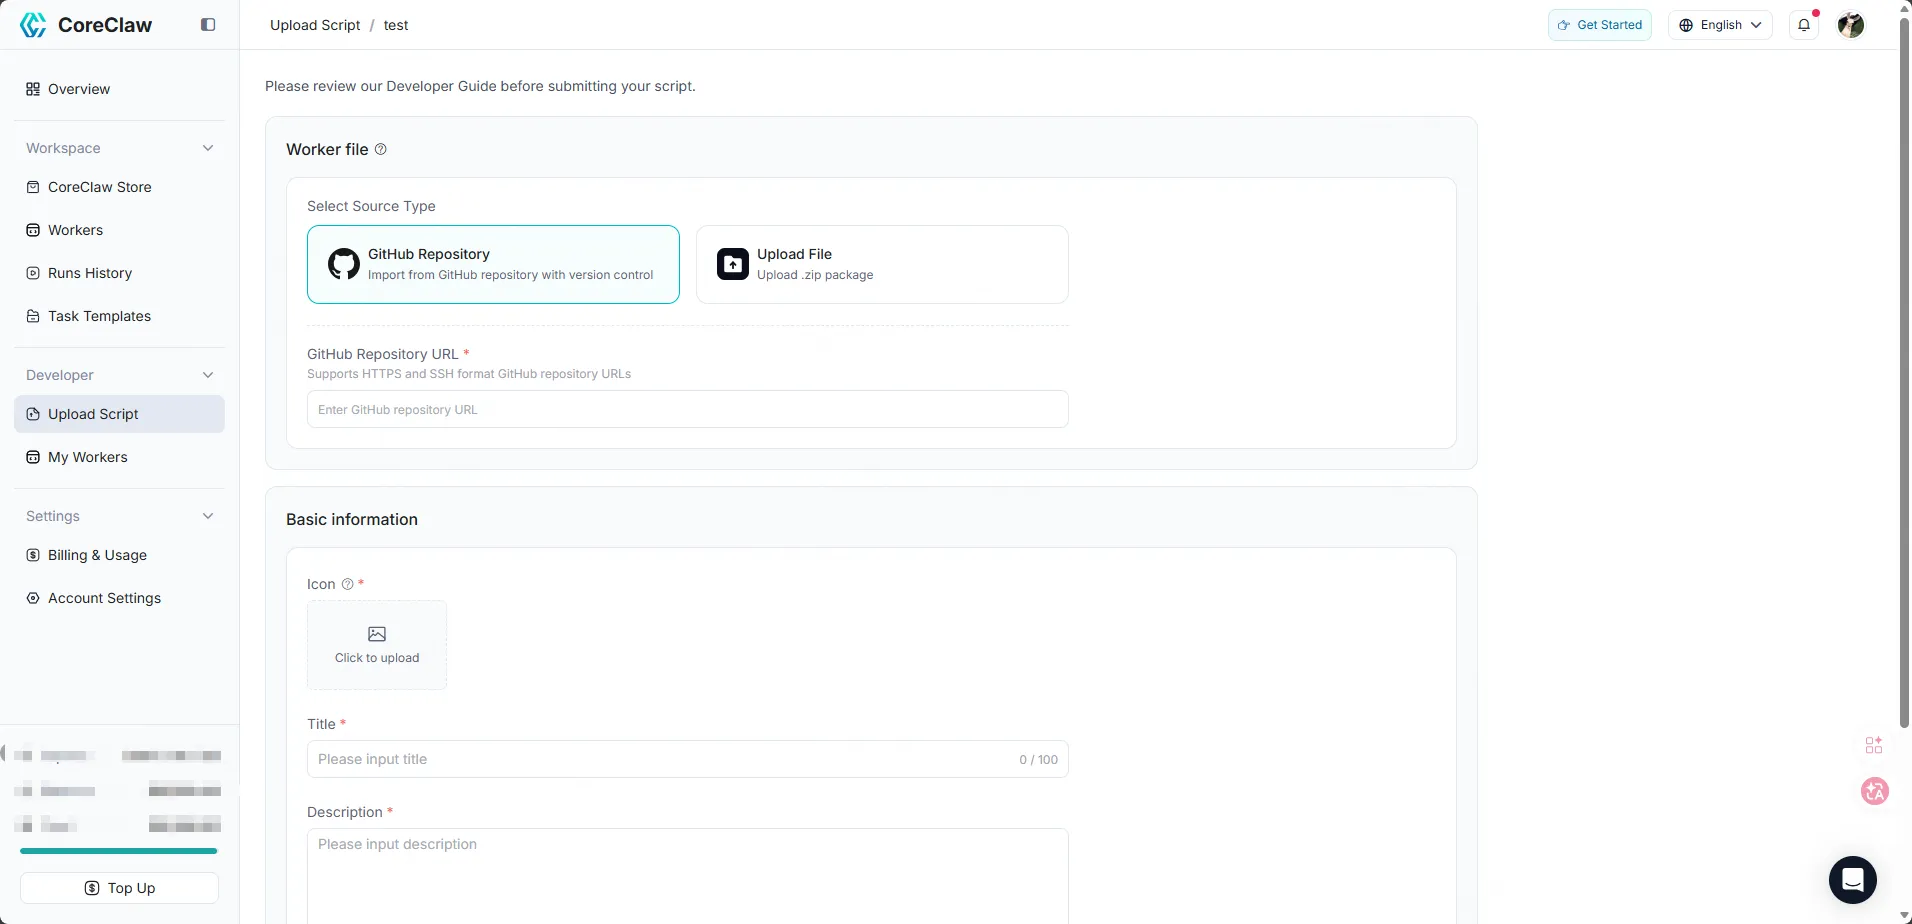The height and width of the screenshot is (924, 1912).
Task: Click the image placeholder icon in upload box
Action: tap(377, 634)
